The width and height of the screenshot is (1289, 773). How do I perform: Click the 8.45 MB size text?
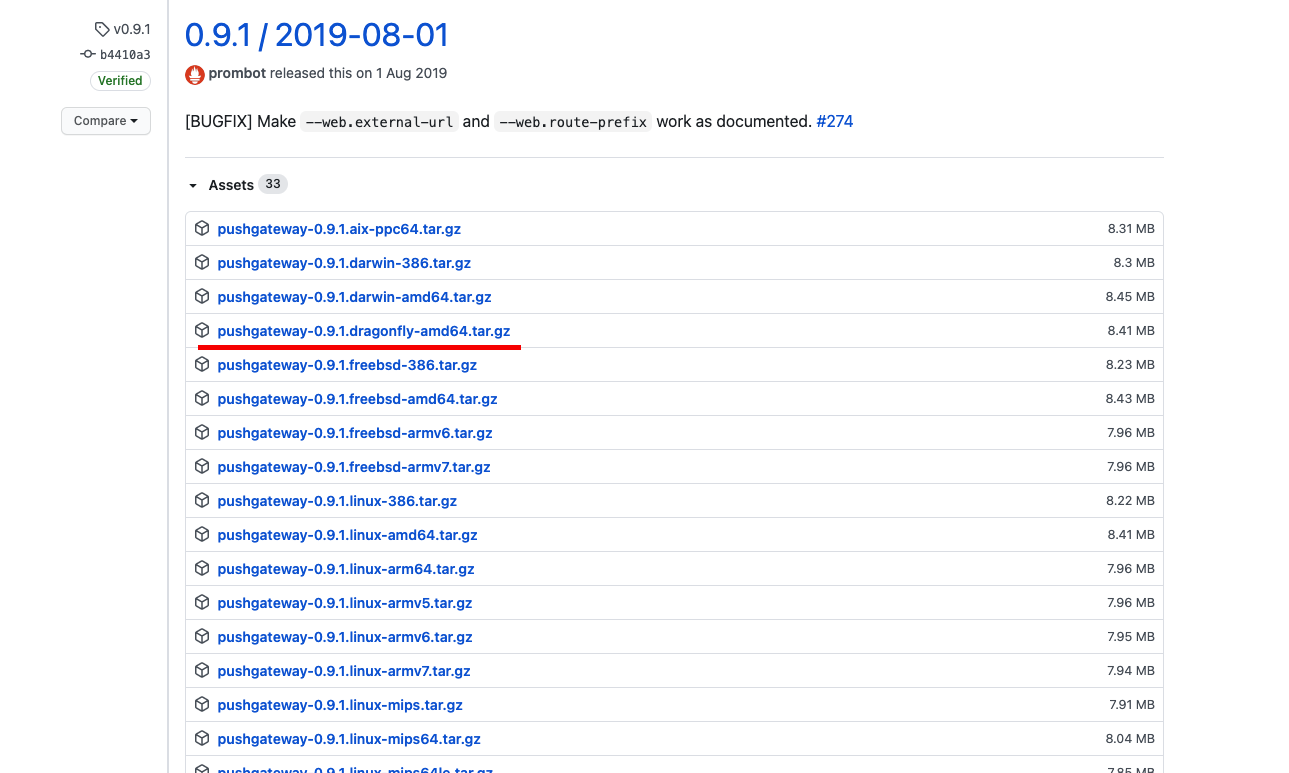(1130, 297)
